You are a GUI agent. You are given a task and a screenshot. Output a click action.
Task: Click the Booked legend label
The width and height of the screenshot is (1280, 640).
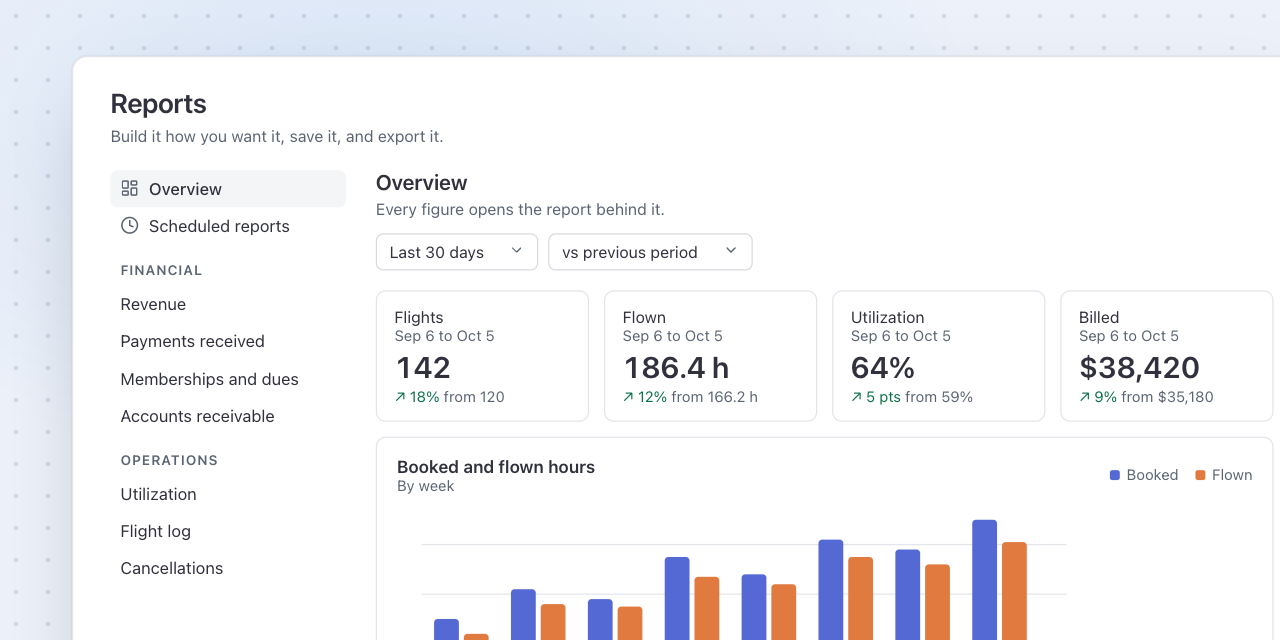[1152, 475]
